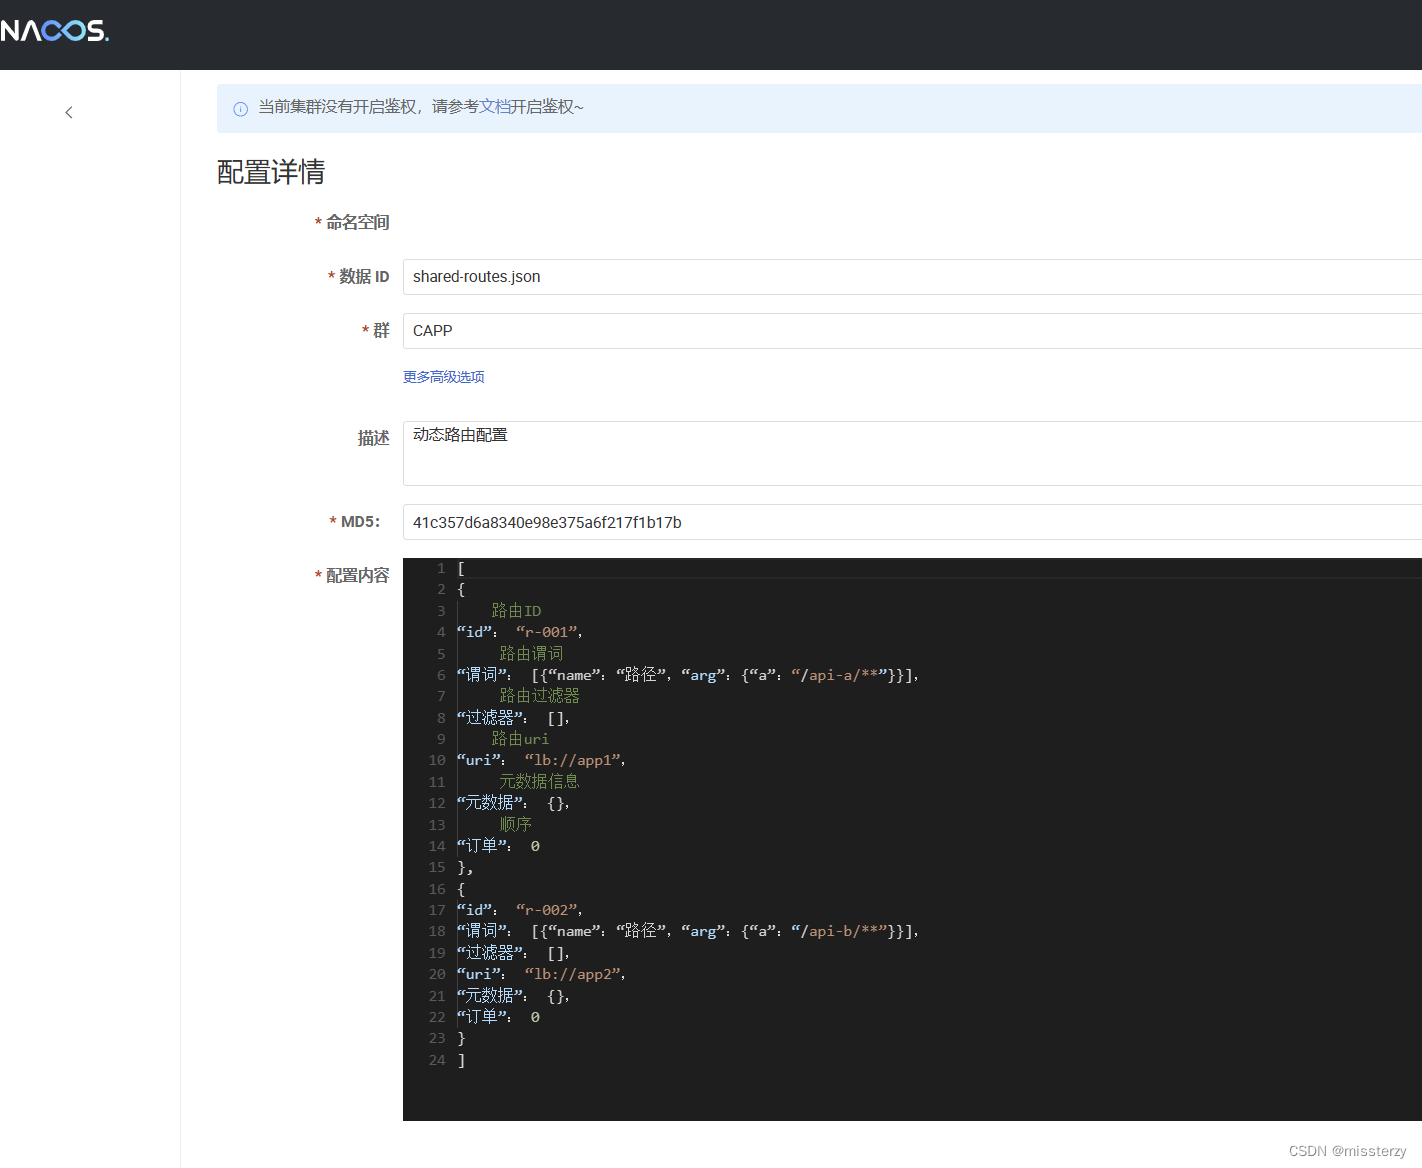Expand 更多高级选项 advanced options
Image resolution: width=1422 pixels, height=1168 pixels.
click(444, 377)
